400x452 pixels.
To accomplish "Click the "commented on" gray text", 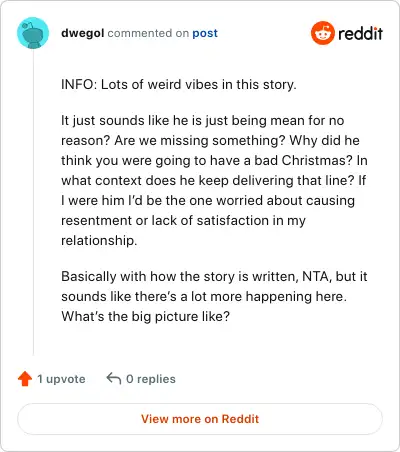I will click(148, 33).
